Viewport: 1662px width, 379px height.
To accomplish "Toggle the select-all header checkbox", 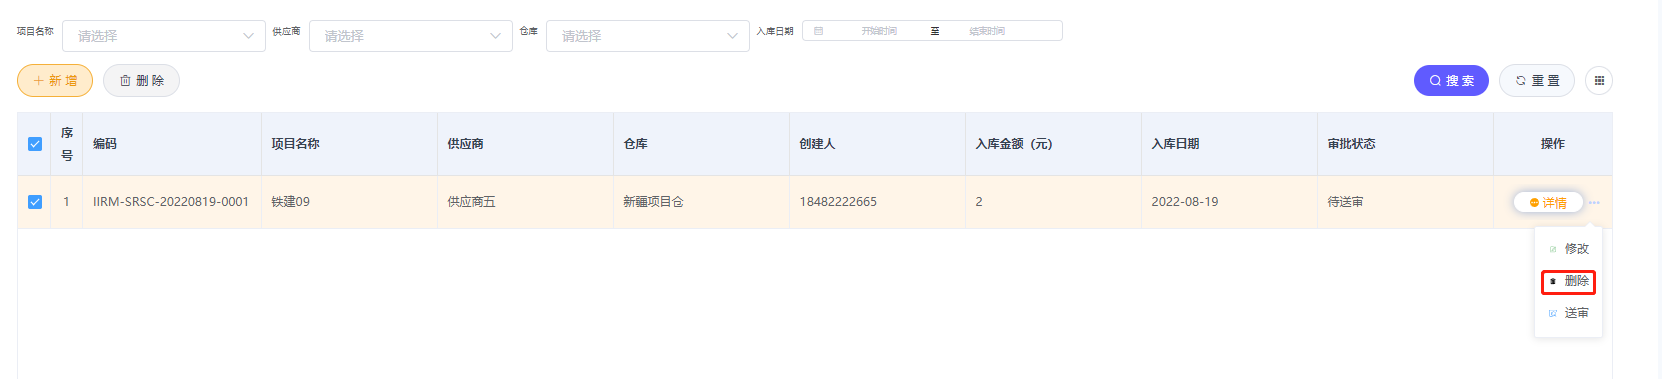I will 35,144.
